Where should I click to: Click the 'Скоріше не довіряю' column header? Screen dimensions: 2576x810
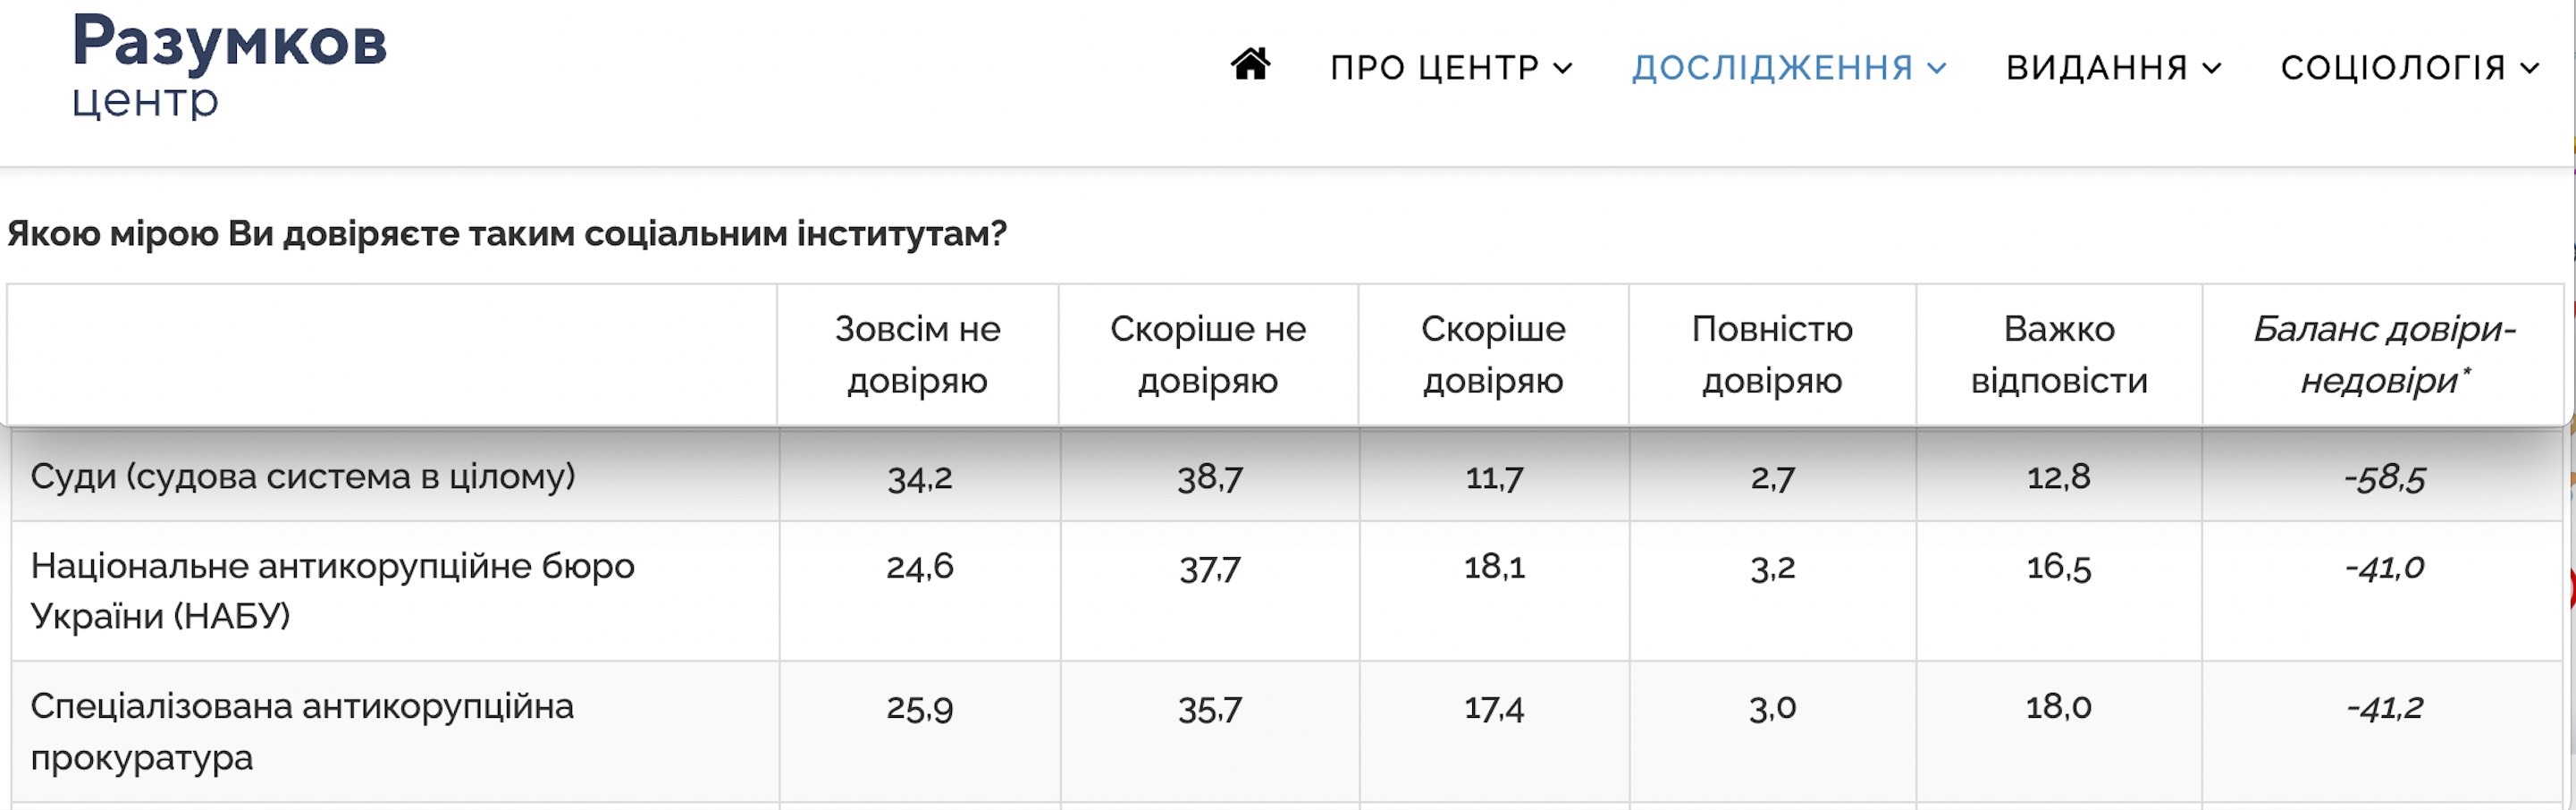tap(1208, 355)
